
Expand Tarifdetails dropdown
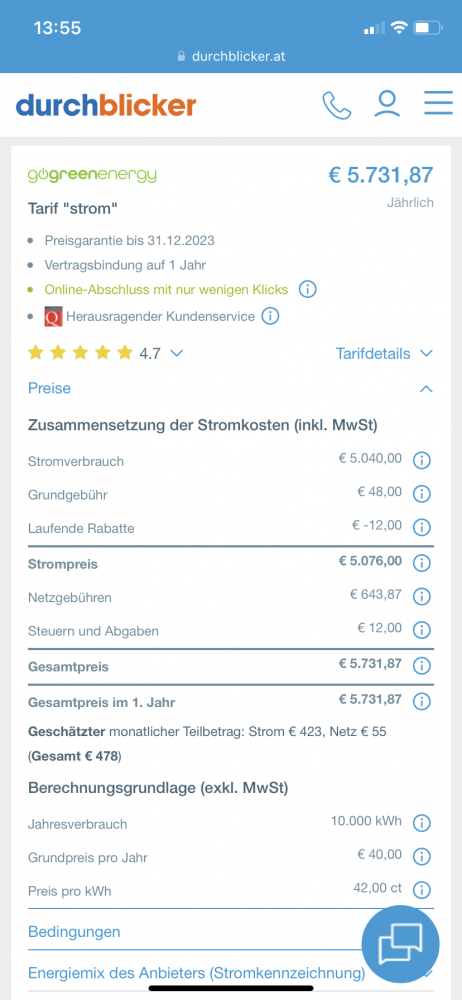click(x=385, y=353)
